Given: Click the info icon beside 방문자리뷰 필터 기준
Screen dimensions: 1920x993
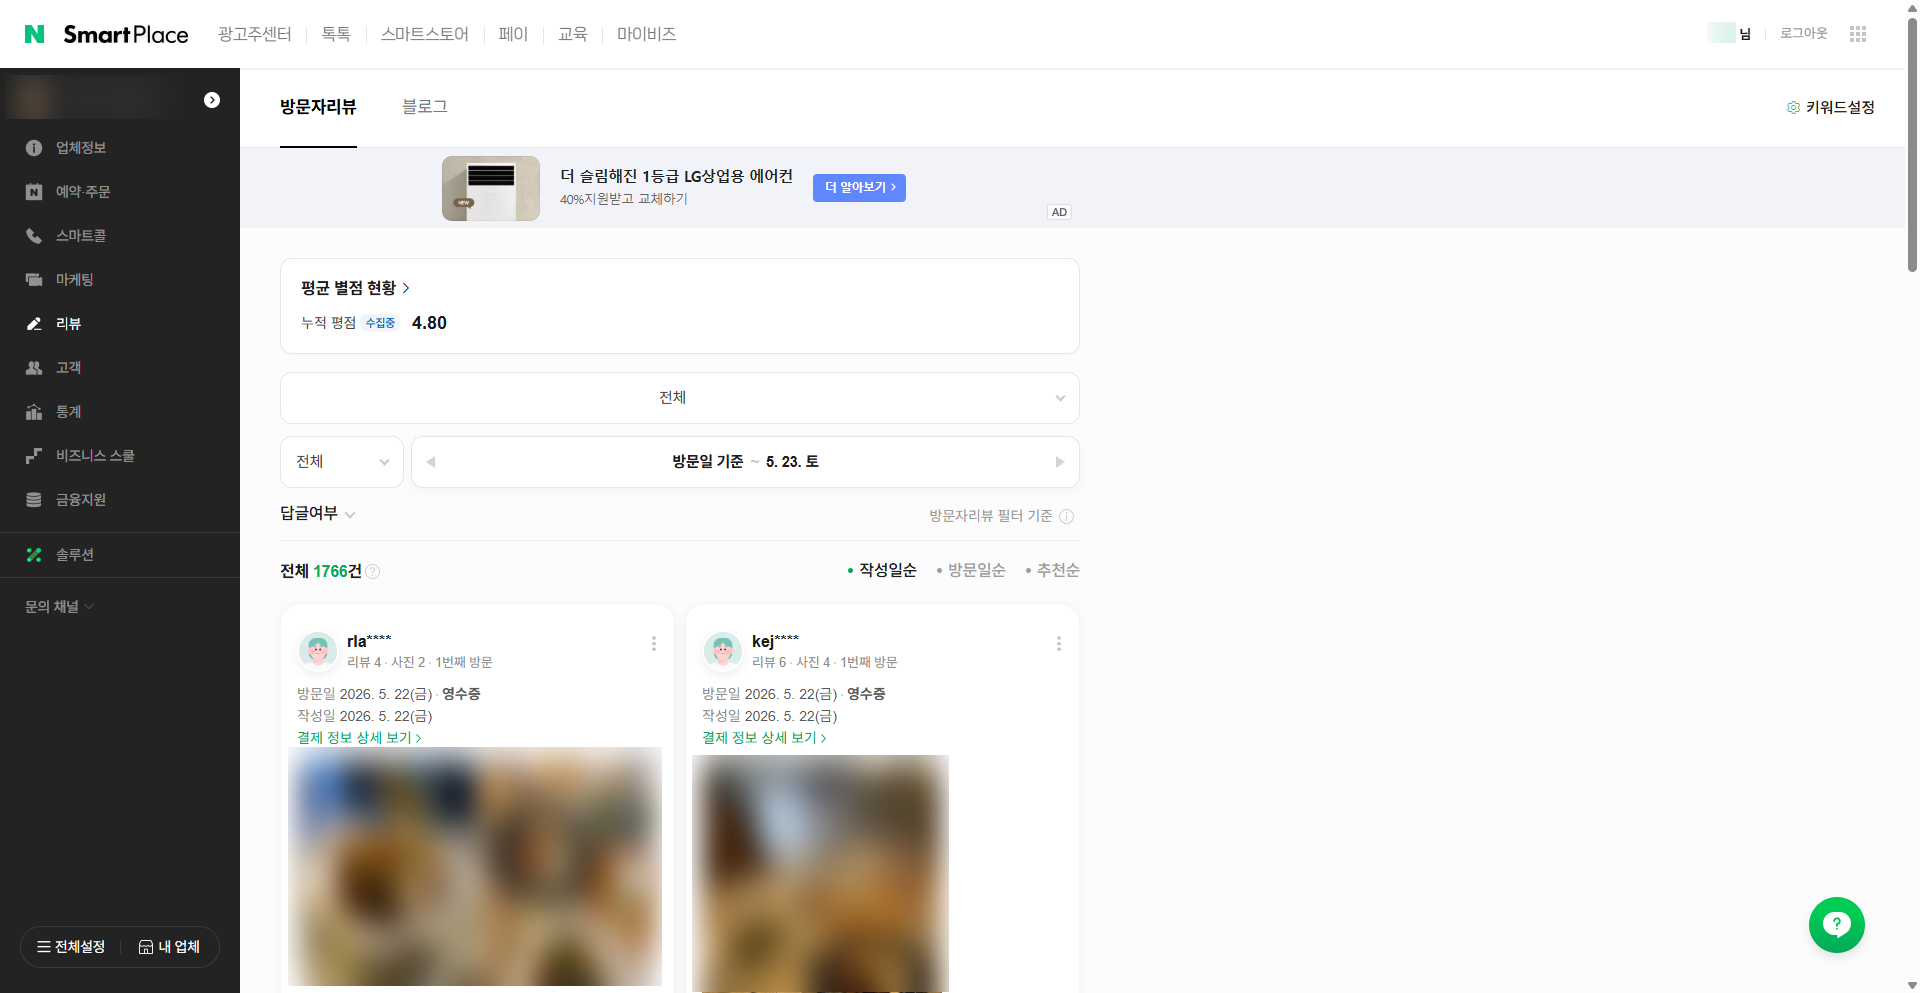Looking at the screenshot, I should click(1067, 517).
